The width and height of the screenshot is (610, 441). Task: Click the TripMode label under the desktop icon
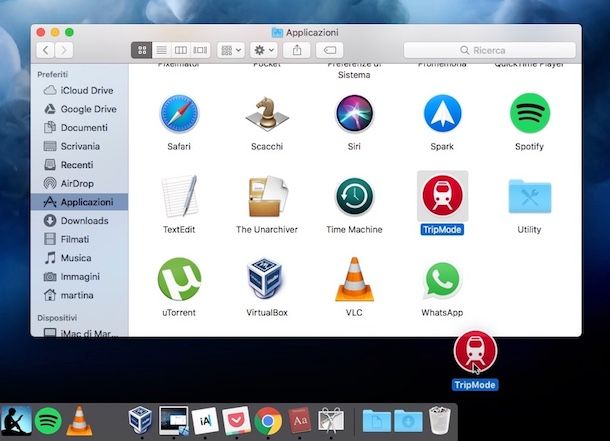click(x=475, y=385)
